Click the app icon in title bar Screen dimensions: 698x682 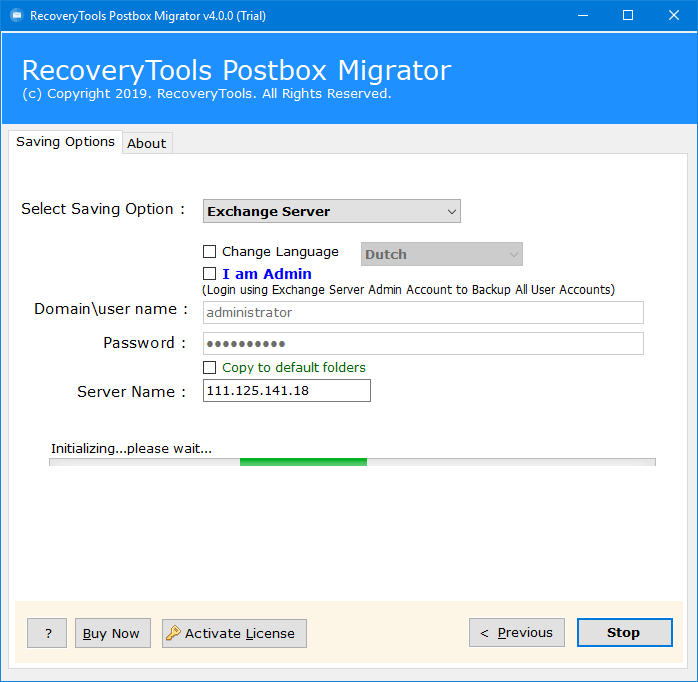click(x=17, y=16)
